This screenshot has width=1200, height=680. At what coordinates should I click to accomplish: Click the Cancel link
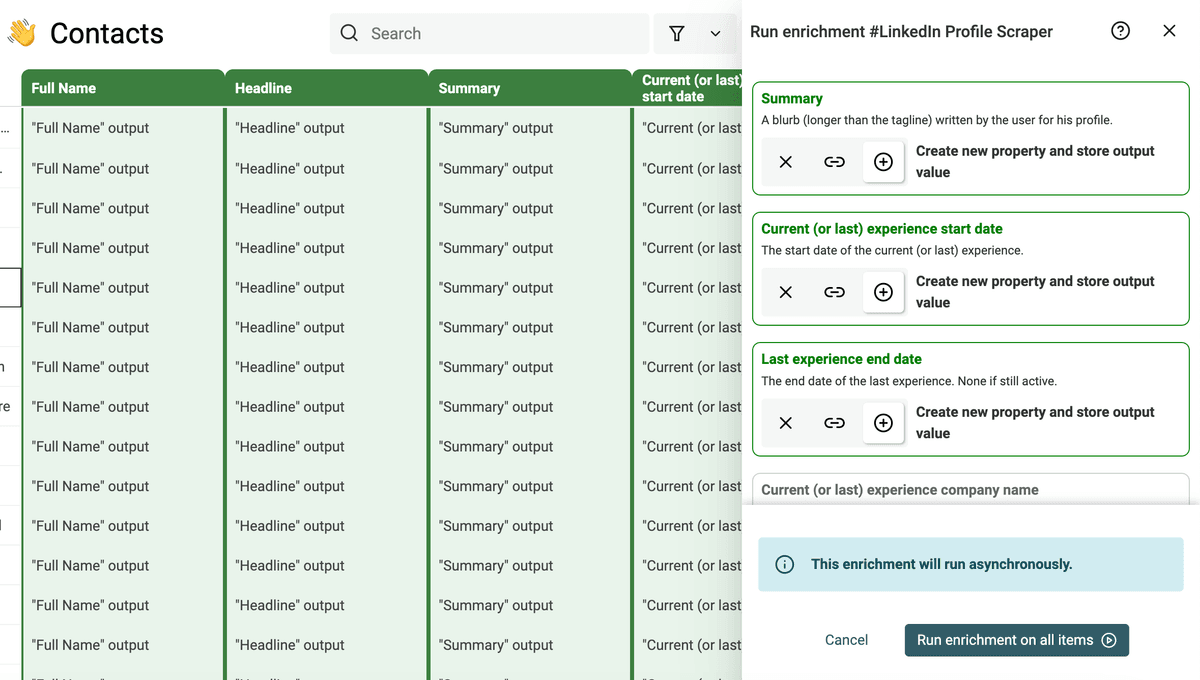[846, 640]
